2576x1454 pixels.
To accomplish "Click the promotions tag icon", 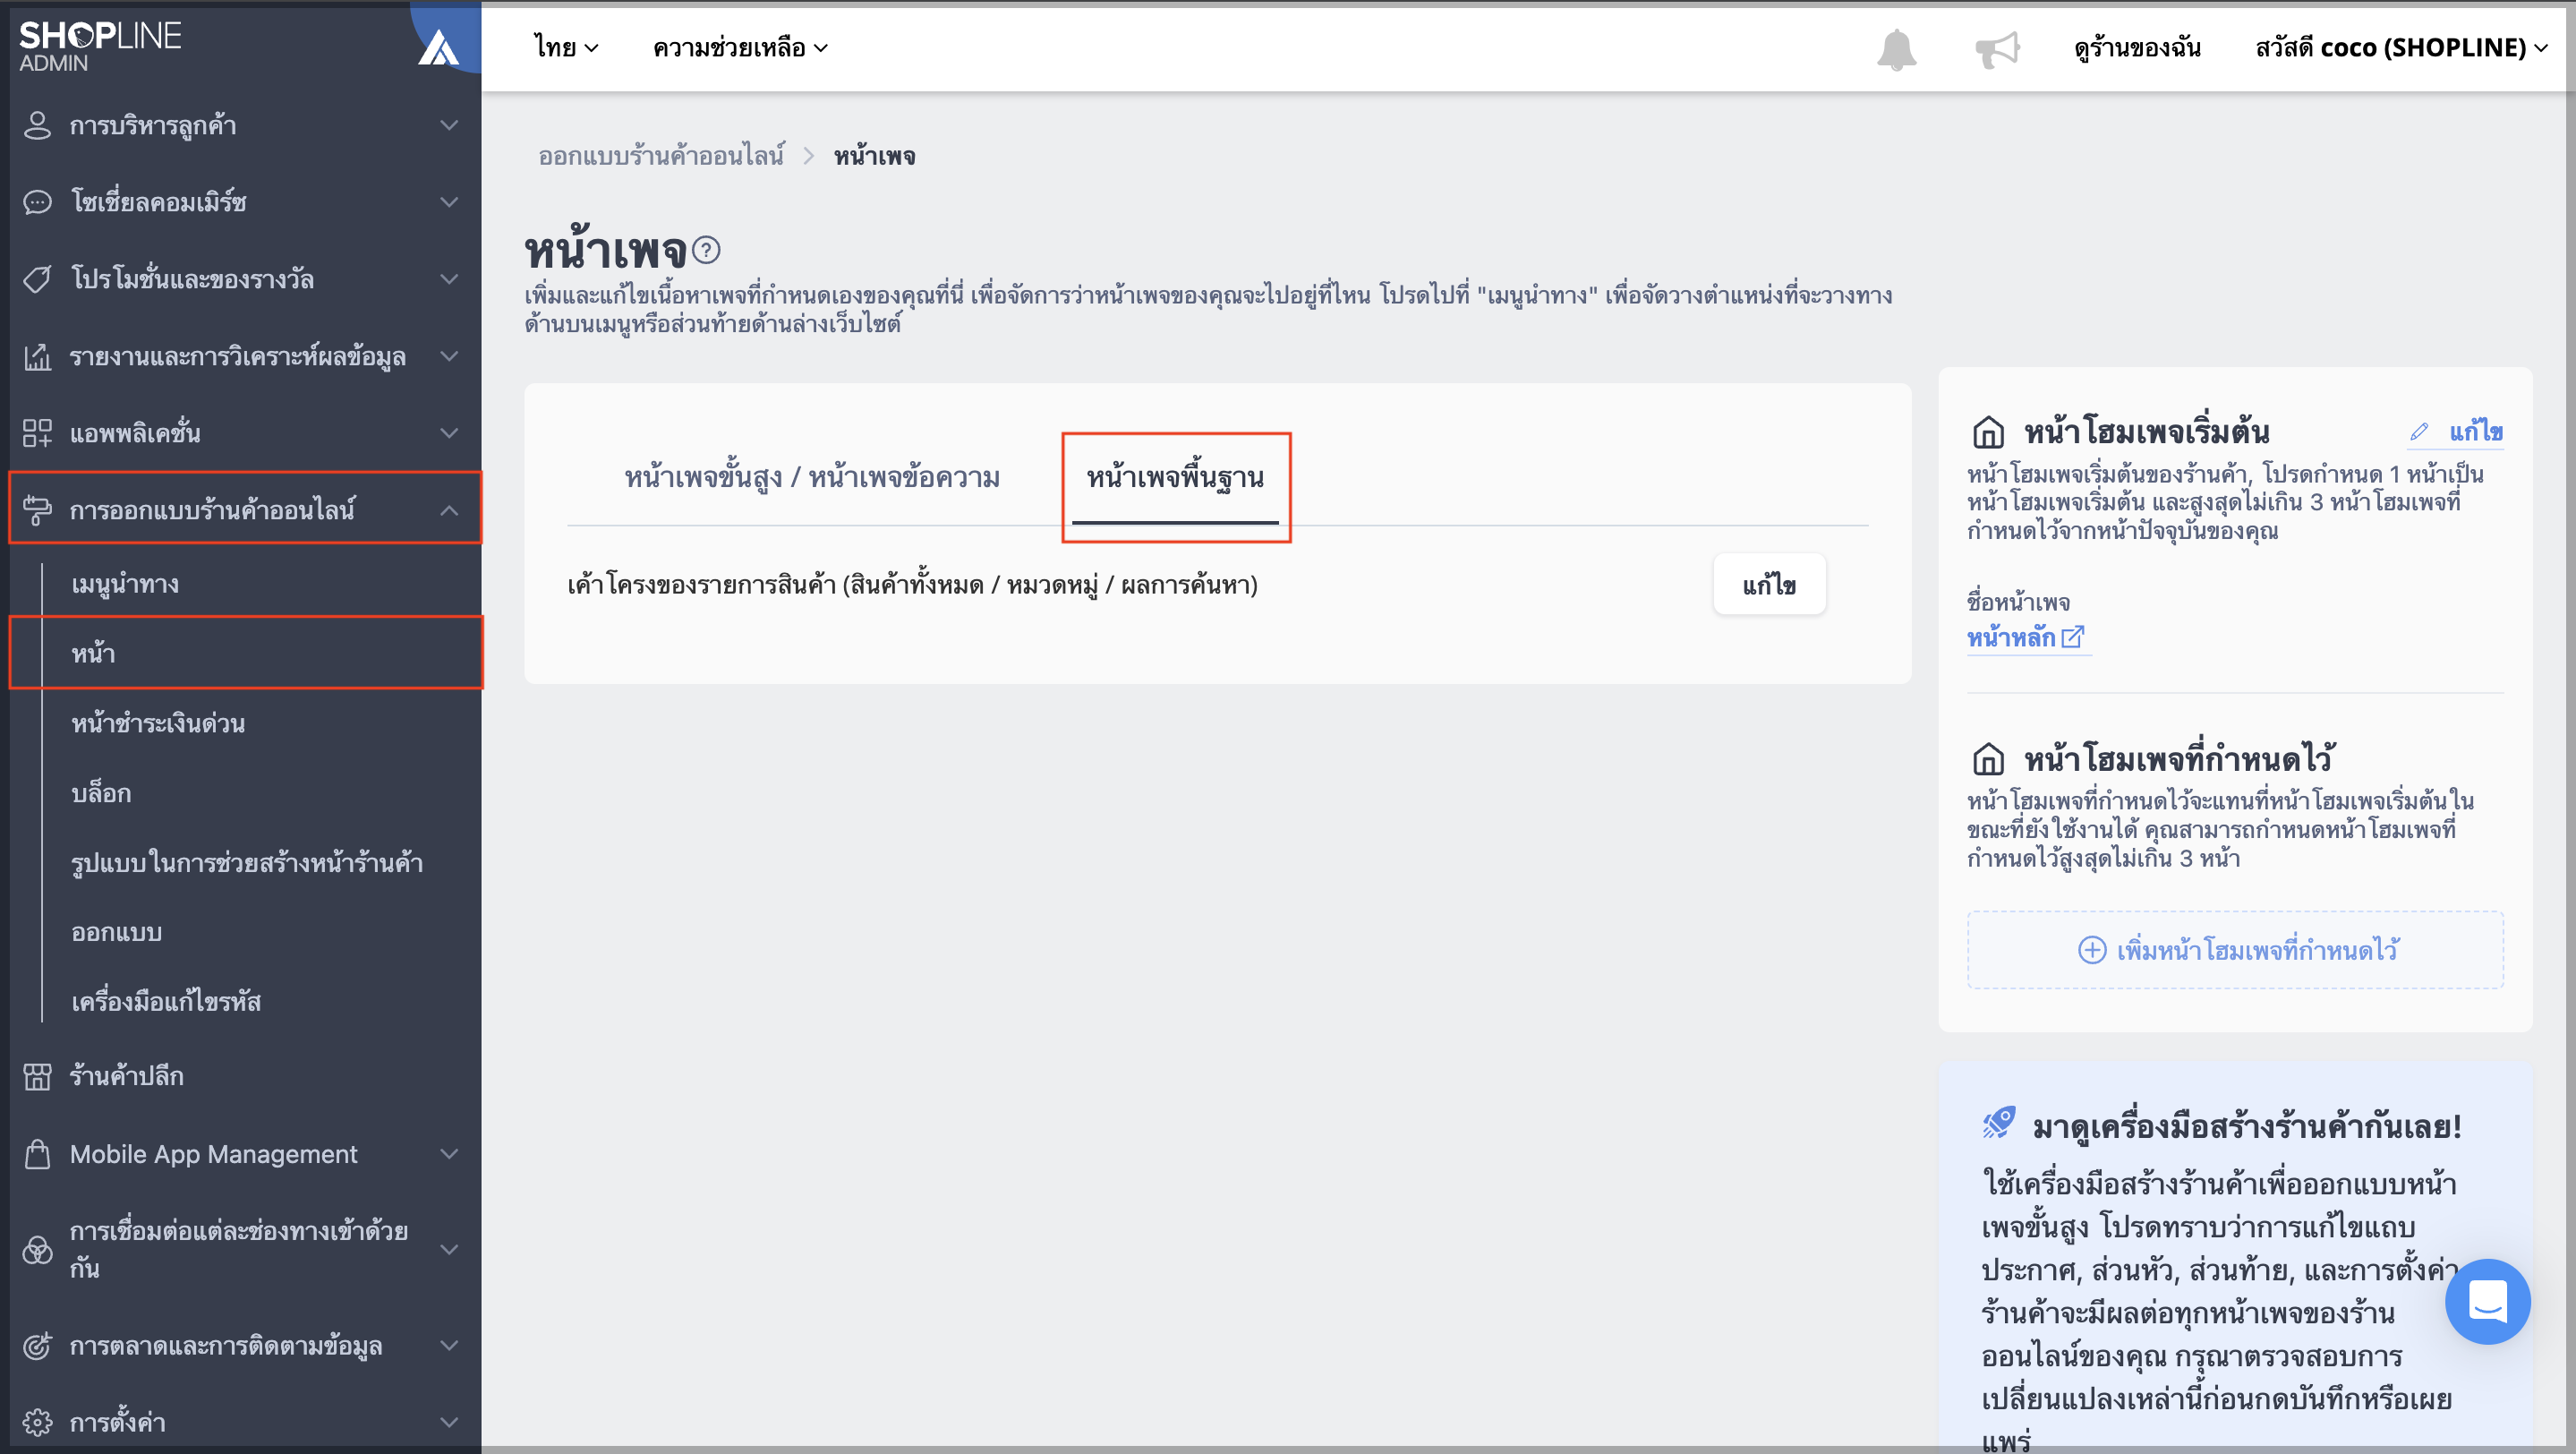I will (x=37, y=279).
